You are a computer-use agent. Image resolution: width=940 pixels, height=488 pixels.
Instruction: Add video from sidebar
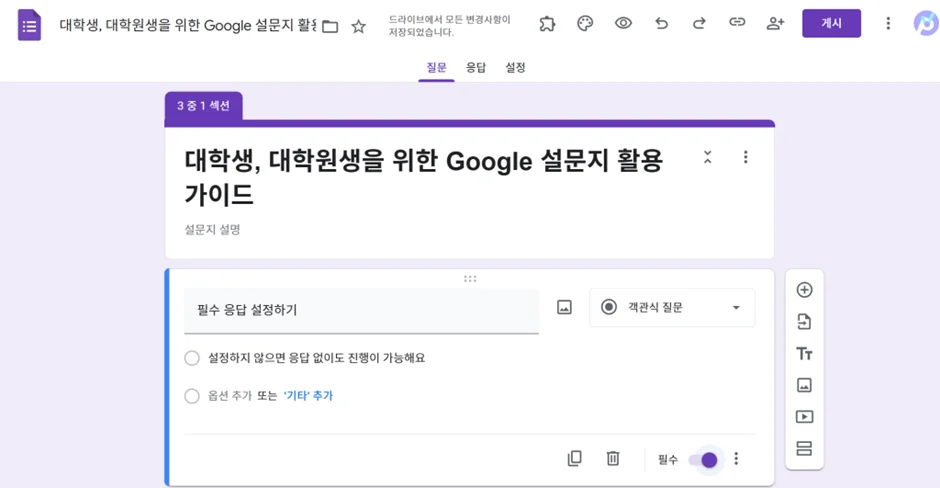804,417
